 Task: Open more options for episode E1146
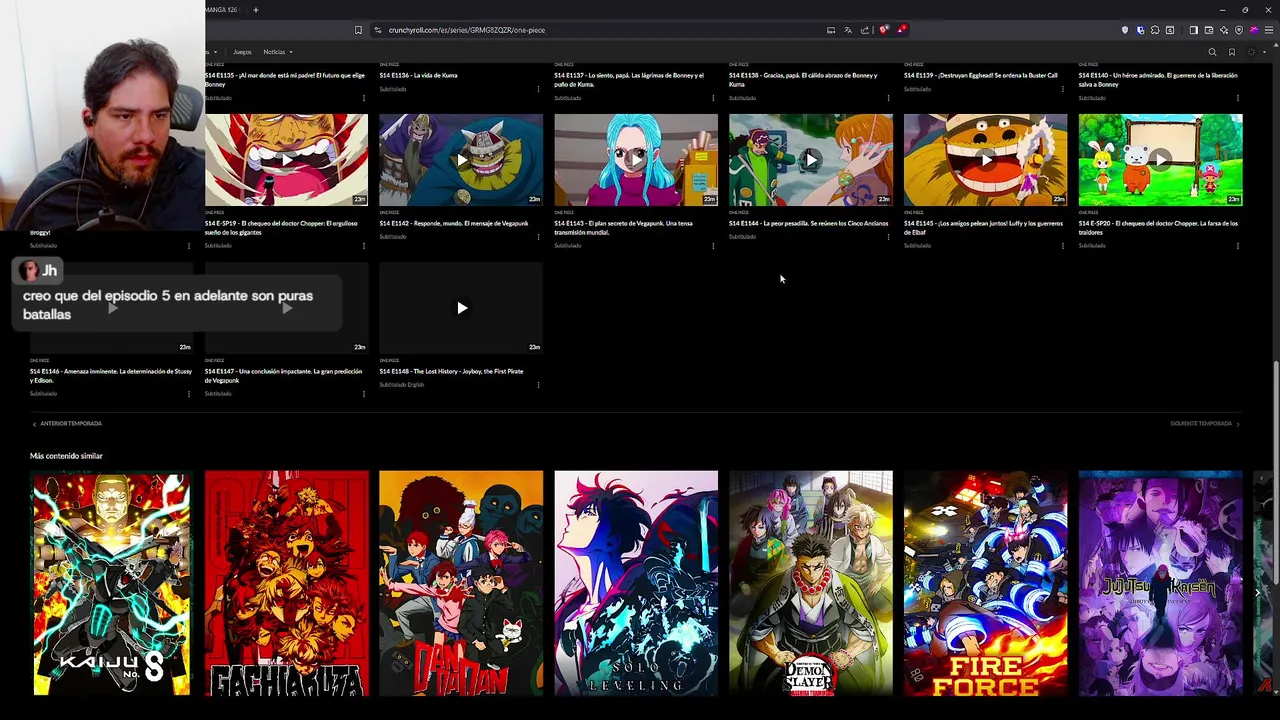click(x=189, y=394)
